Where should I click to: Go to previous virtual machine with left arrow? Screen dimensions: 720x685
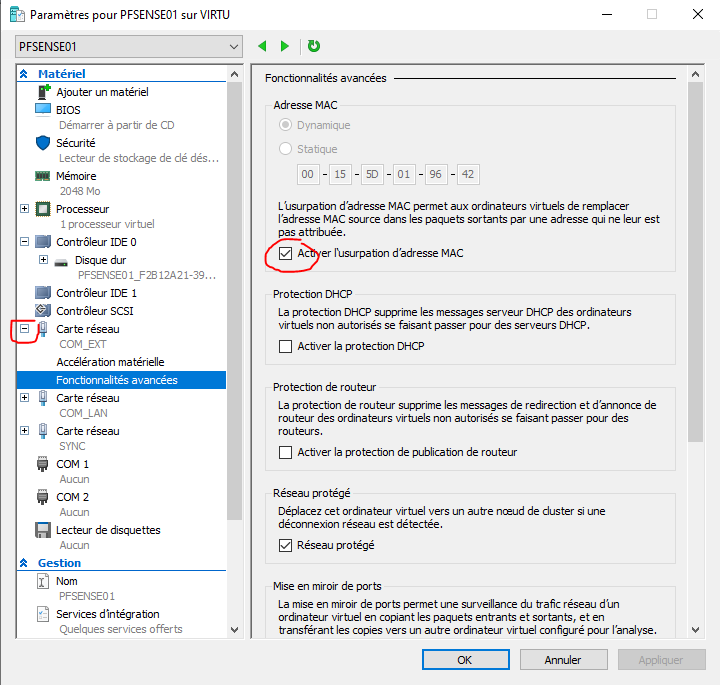coord(263,46)
